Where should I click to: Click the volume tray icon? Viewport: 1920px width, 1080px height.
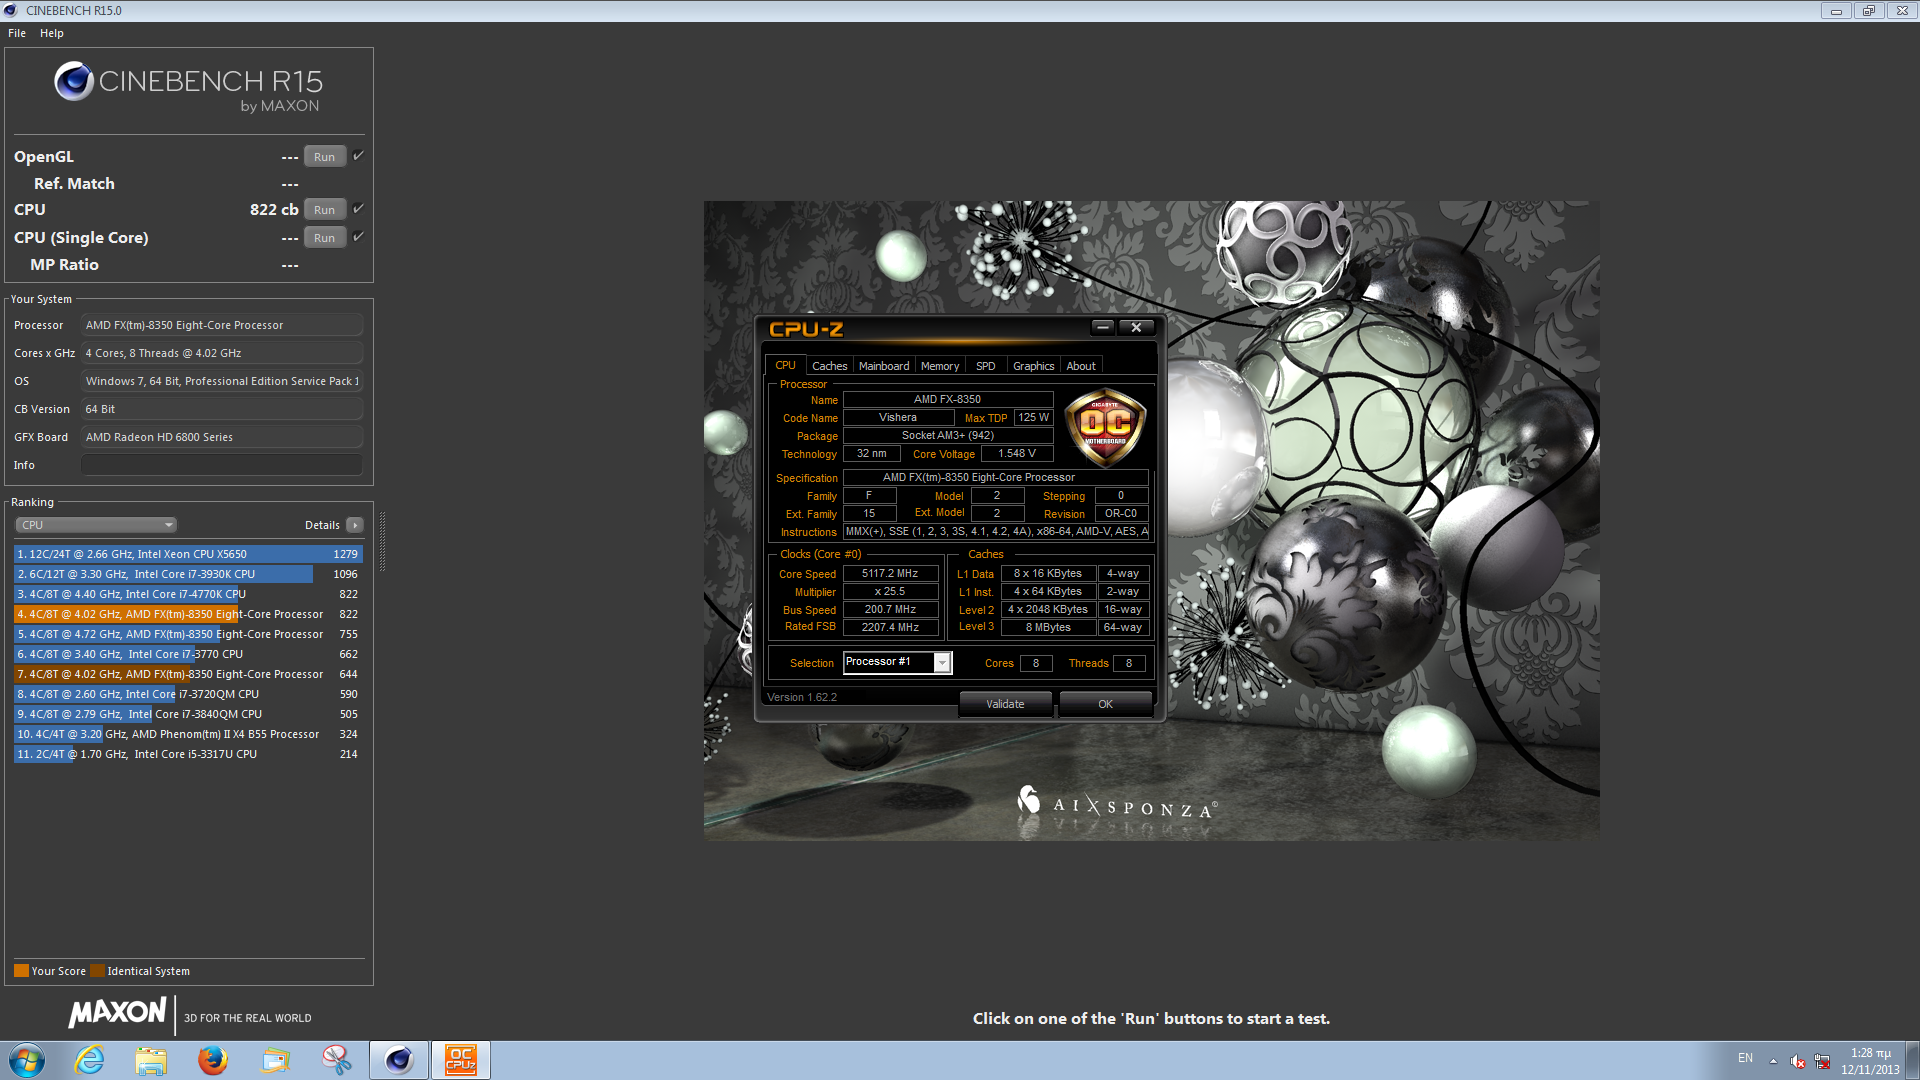pos(1797,1061)
